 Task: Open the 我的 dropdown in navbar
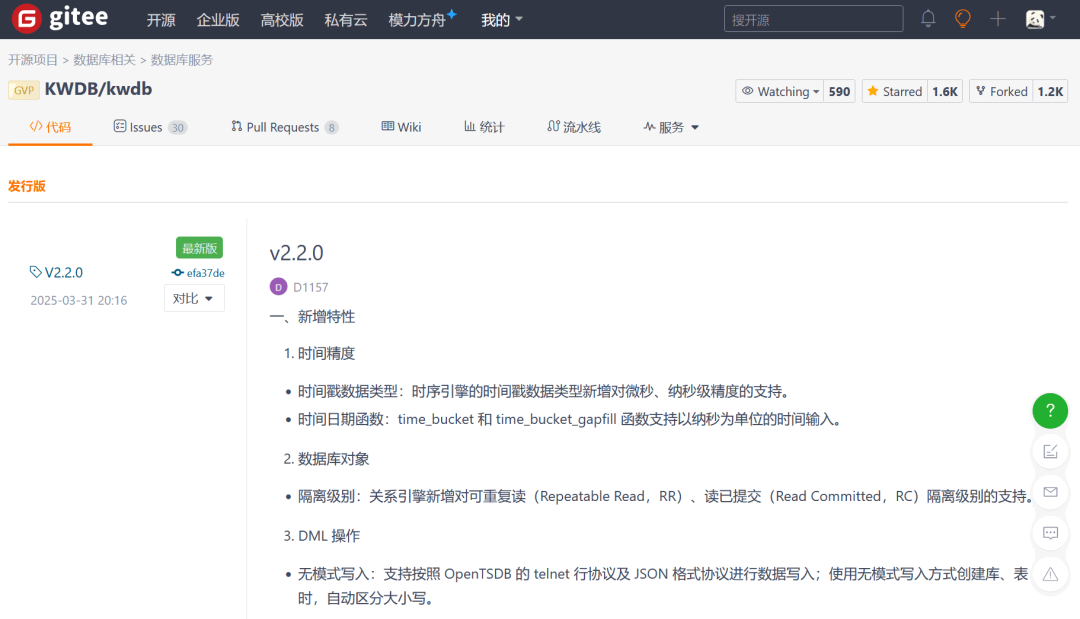(501, 20)
